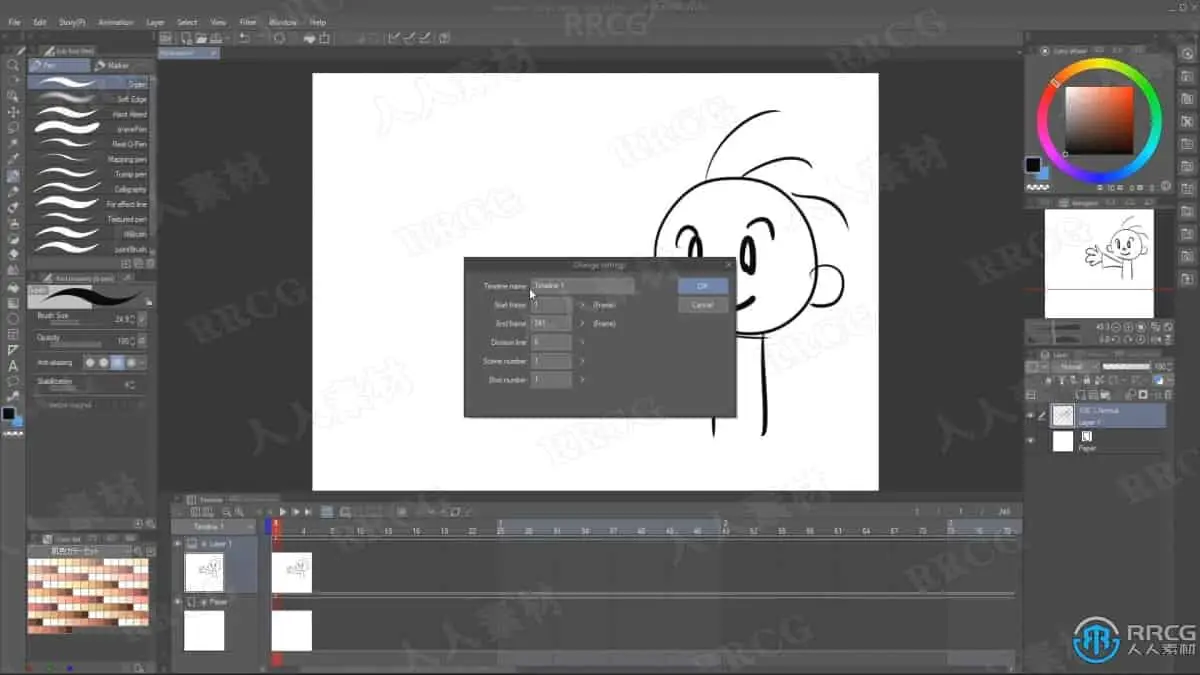Image resolution: width=1200 pixels, height=675 pixels.
Task: Click the Clip Studio launcher icon
Action: click(167, 38)
